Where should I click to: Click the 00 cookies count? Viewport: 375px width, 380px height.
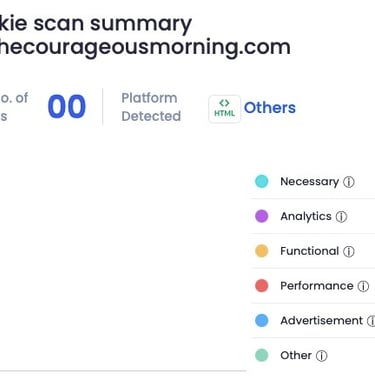click(67, 107)
